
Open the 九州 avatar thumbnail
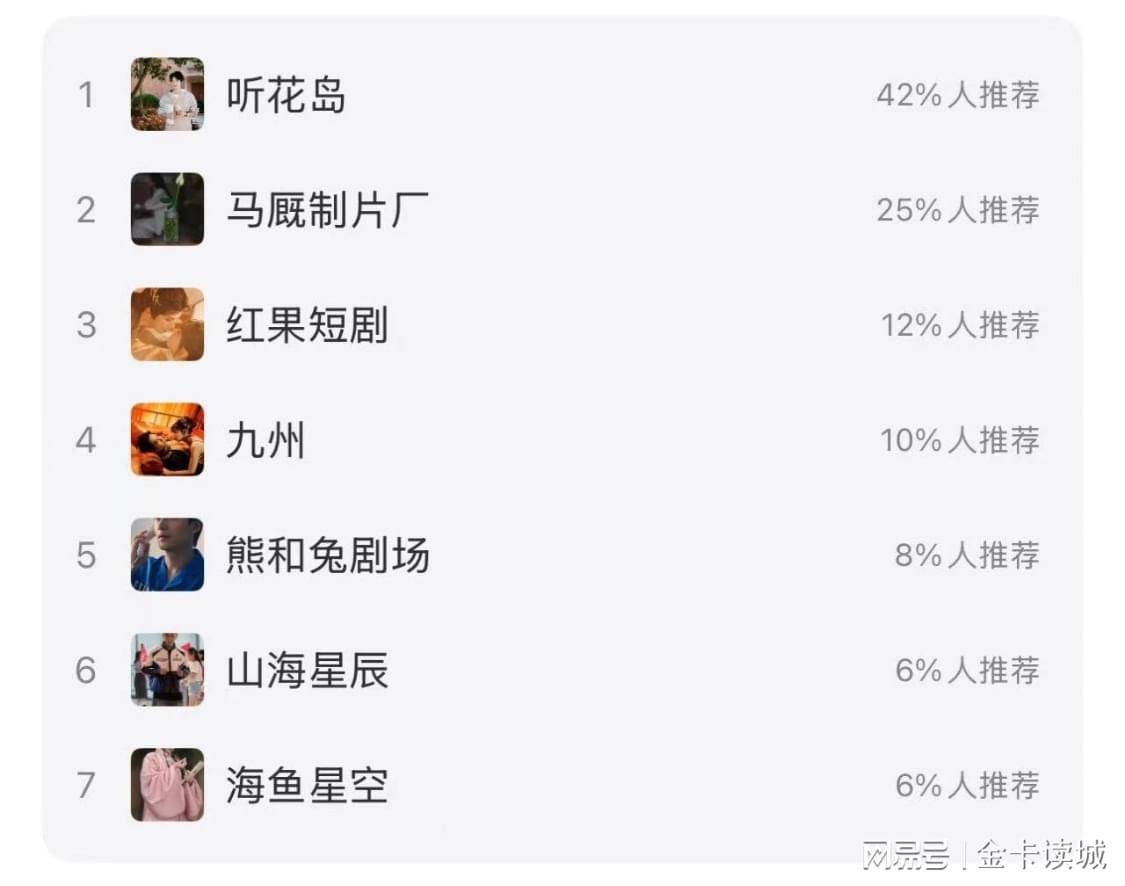point(167,439)
